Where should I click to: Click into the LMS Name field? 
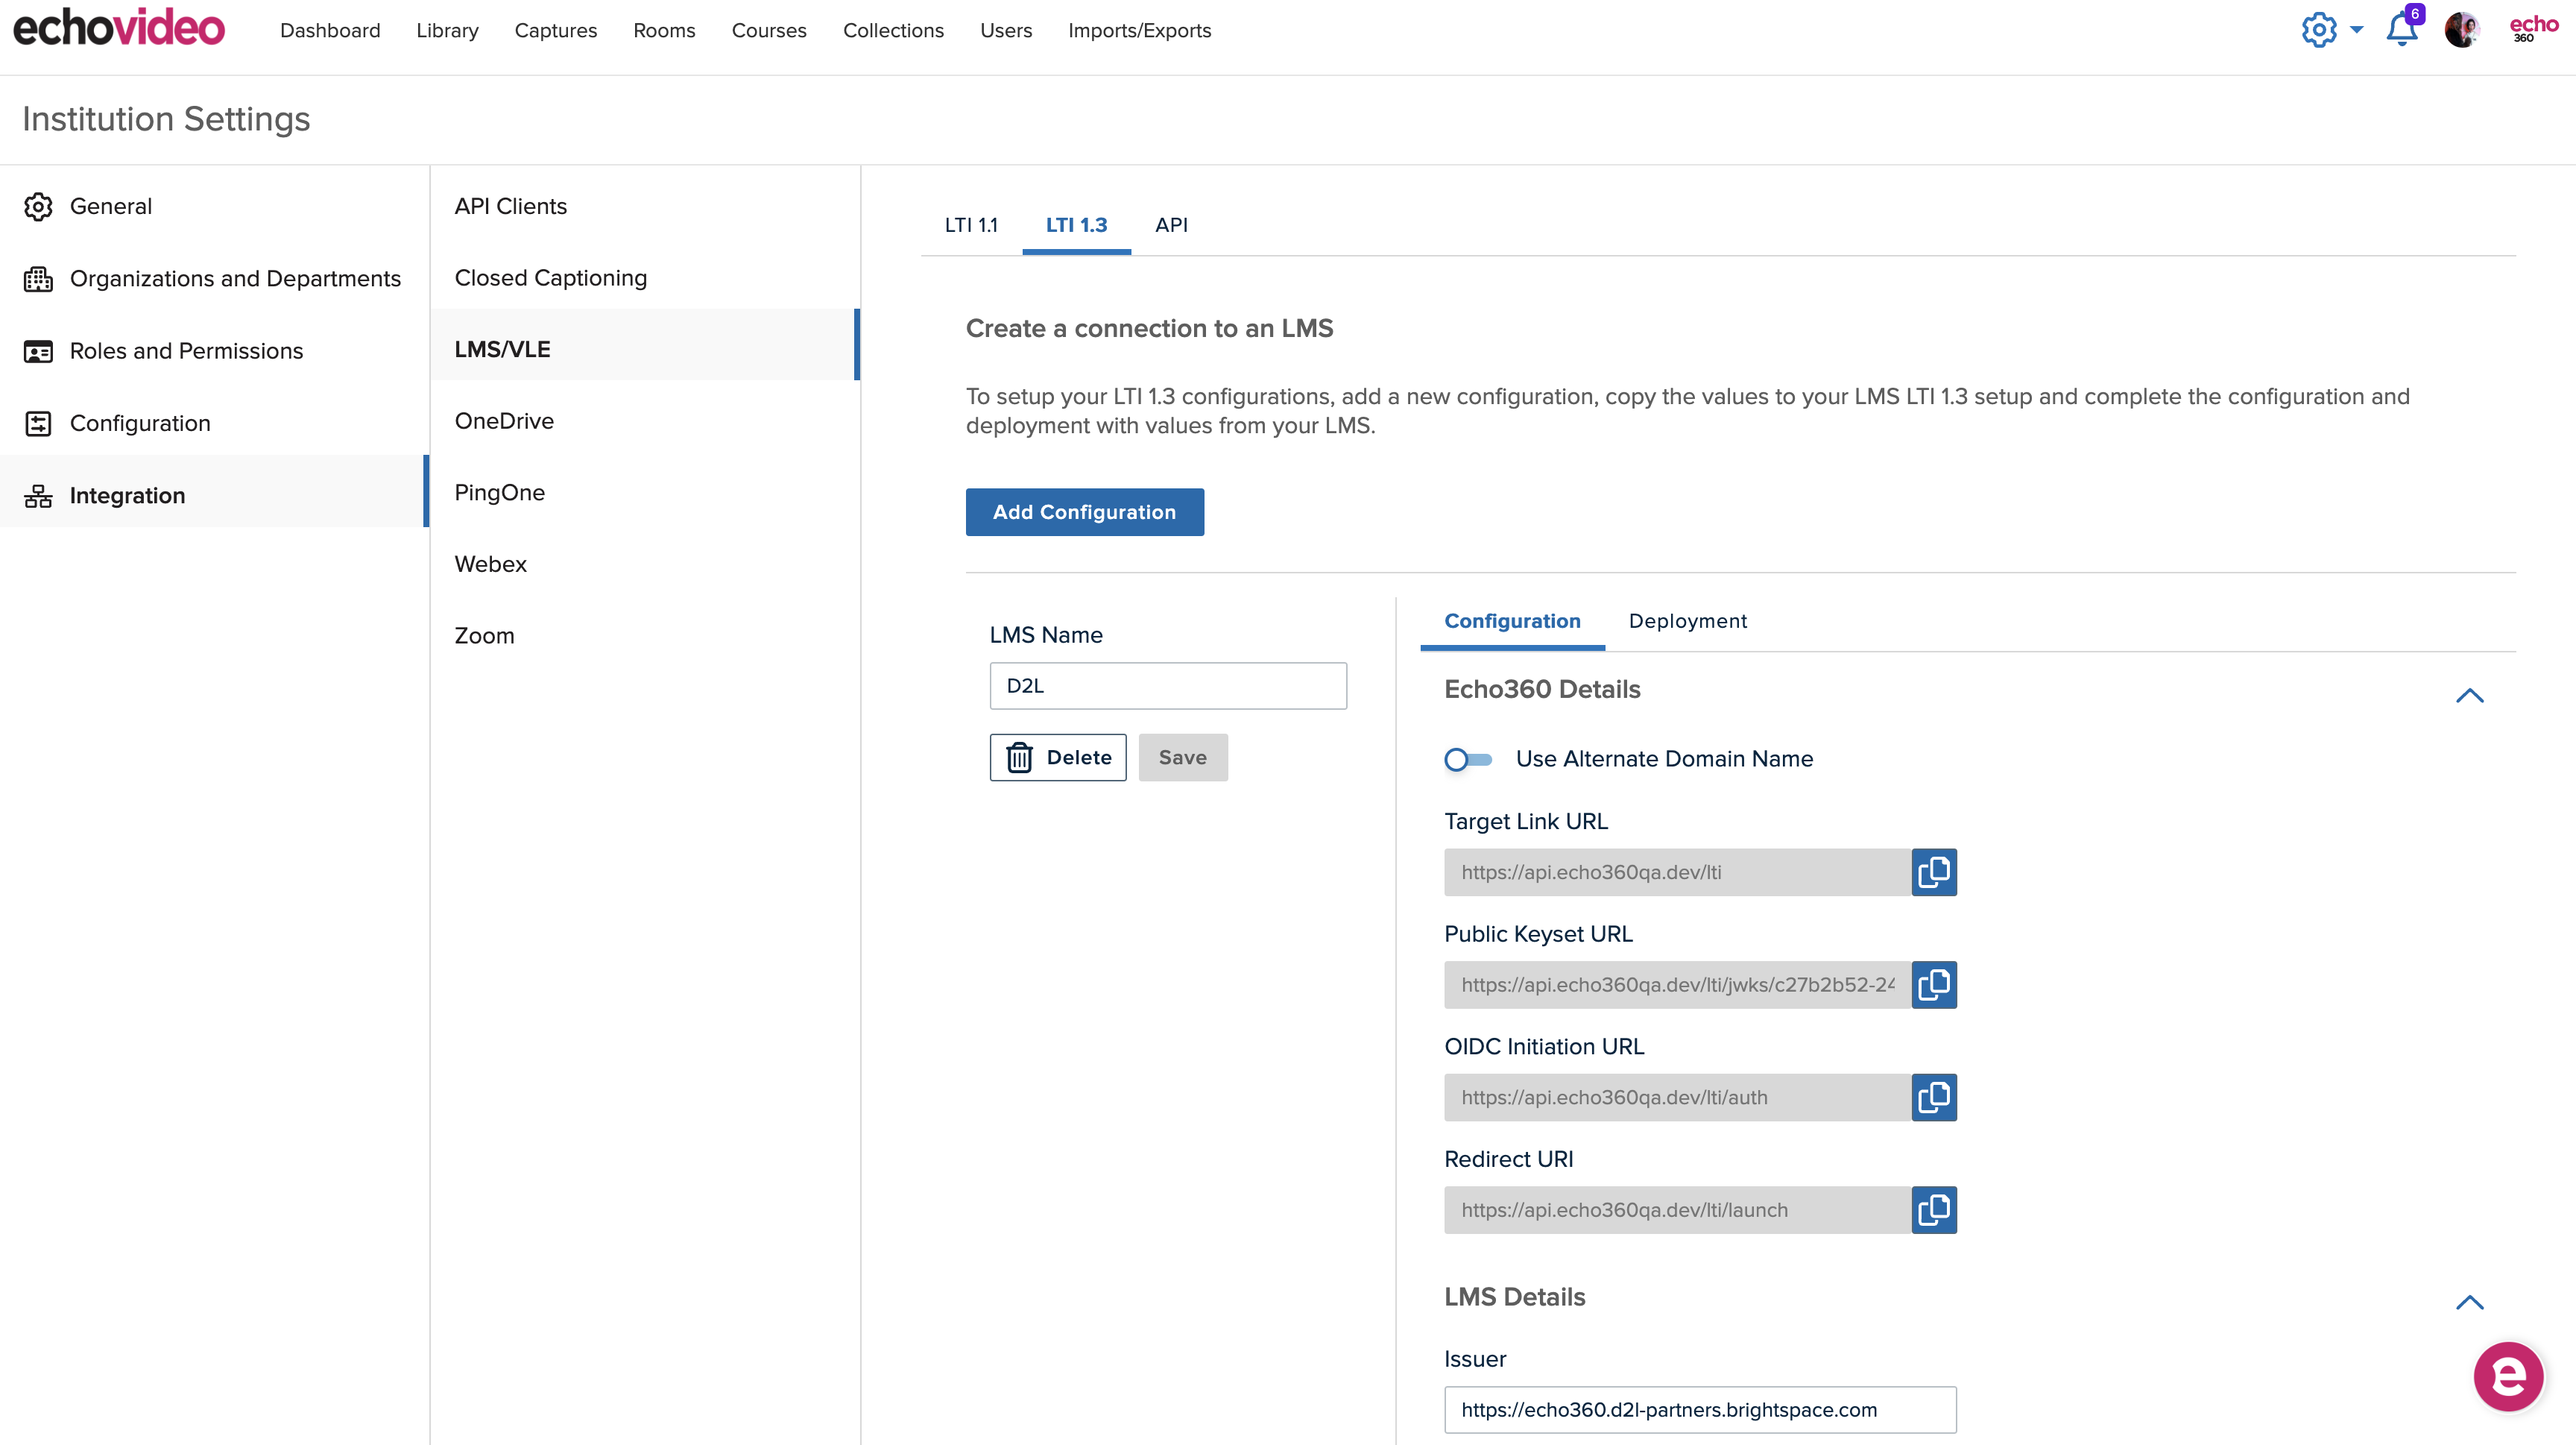point(1167,686)
